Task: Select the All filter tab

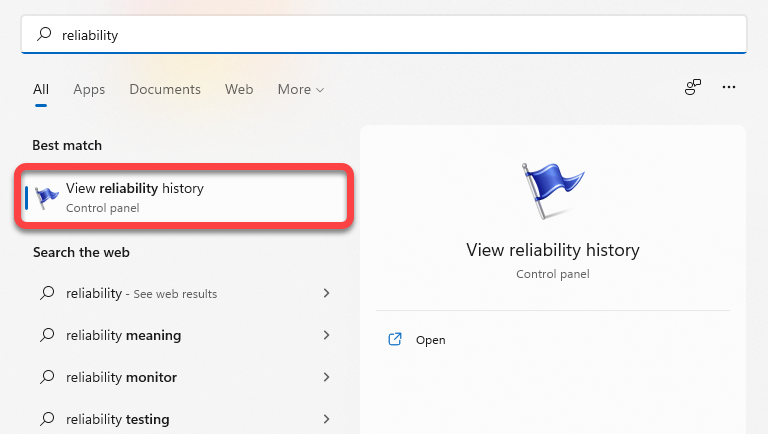Action: (x=41, y=89)
